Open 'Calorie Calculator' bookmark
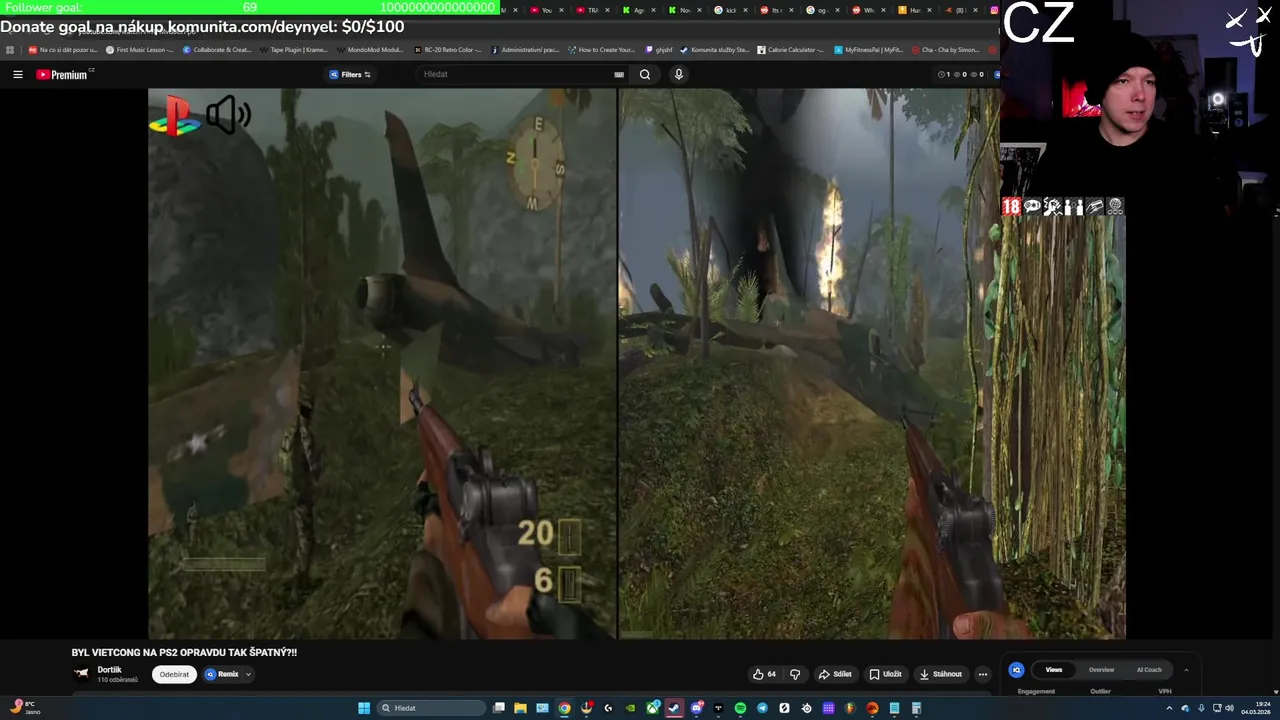 point(791,49)
